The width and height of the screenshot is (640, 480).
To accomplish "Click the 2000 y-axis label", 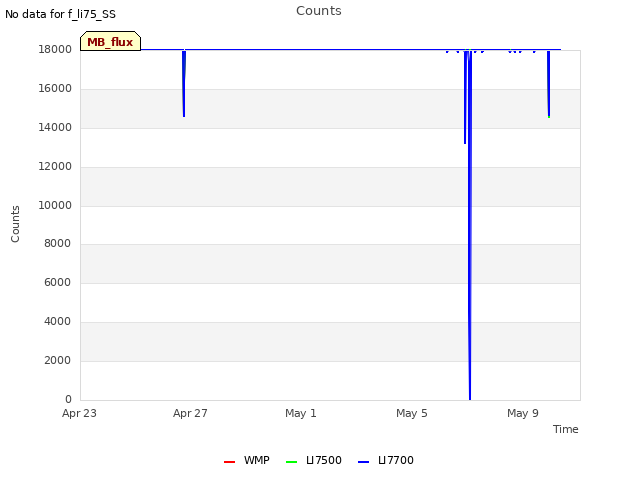I will [57, 360].
